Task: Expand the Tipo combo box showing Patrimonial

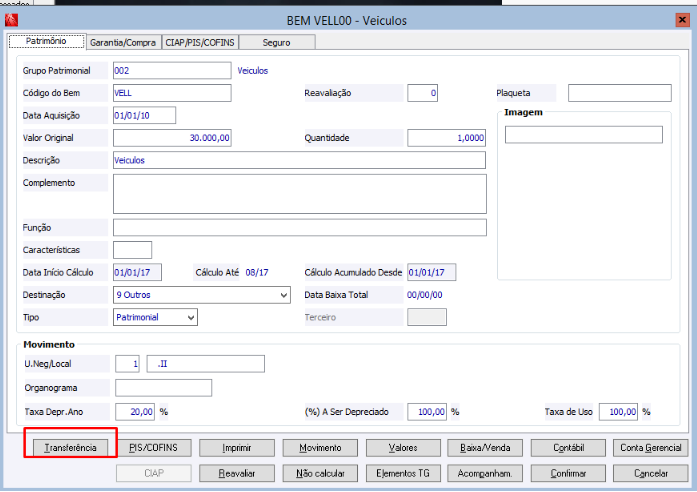Action: [155, 317]
